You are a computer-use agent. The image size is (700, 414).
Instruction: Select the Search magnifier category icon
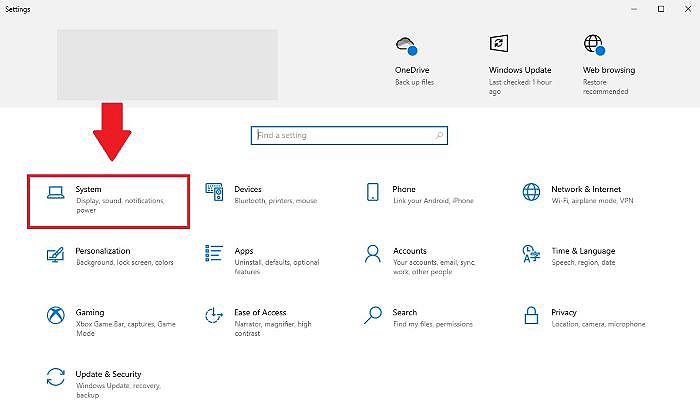373,316
